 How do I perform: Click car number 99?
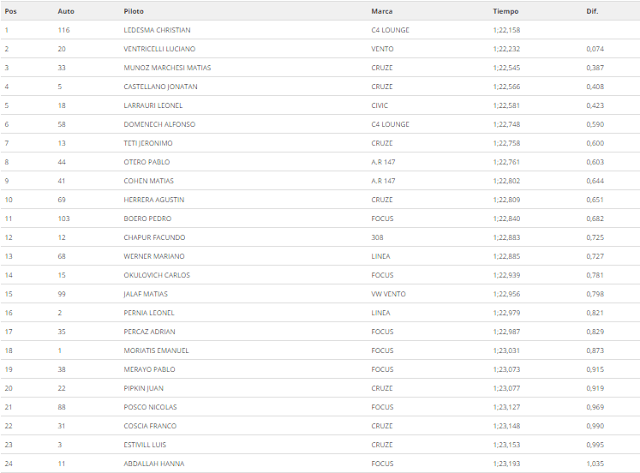point(62,294)
